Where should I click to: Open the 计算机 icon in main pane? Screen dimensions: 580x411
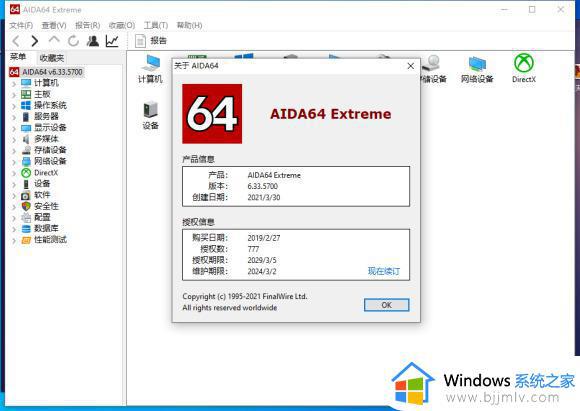coord(150,69)
